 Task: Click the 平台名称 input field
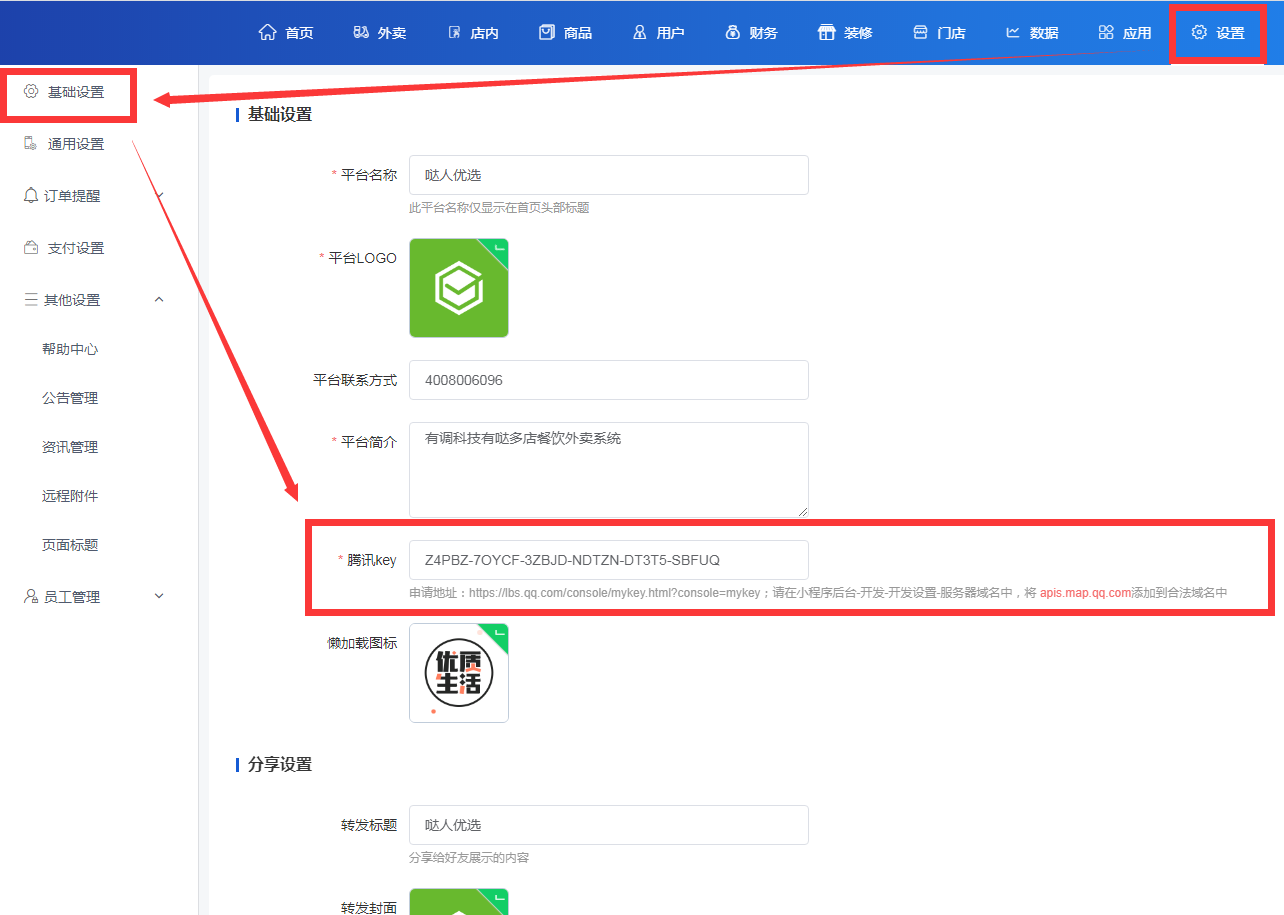(609, 175)
